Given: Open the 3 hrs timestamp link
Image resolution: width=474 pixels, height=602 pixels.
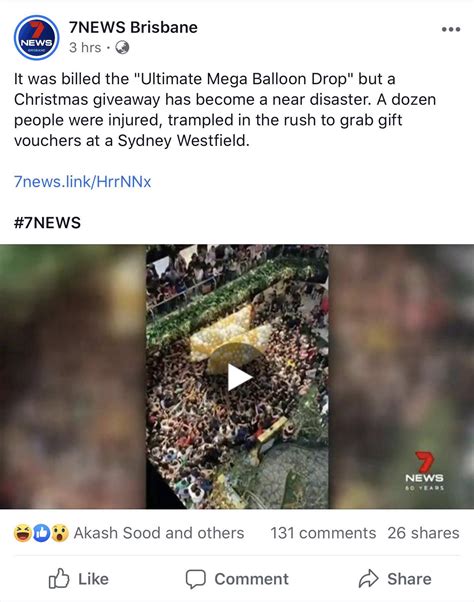Looking at the screenshot, I should 85,48.
